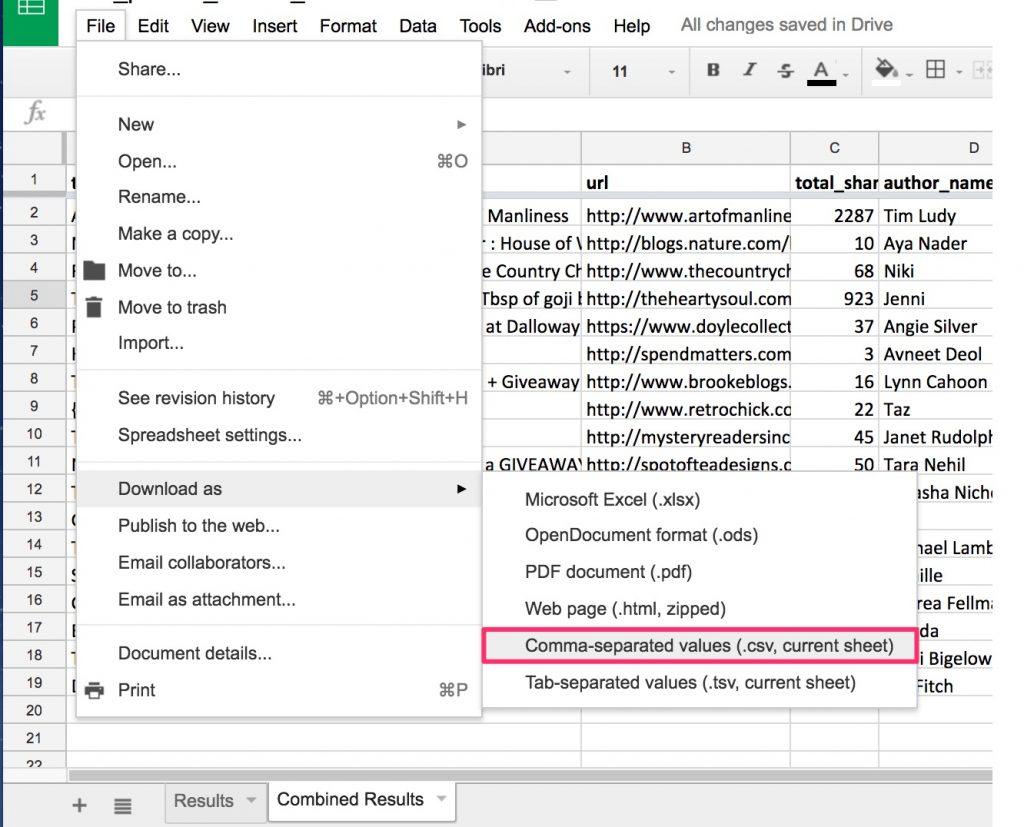Toggle bold formatting
Image resolution: width=1024 pixels, height=827 pixels.
click(x=712, y=70)
